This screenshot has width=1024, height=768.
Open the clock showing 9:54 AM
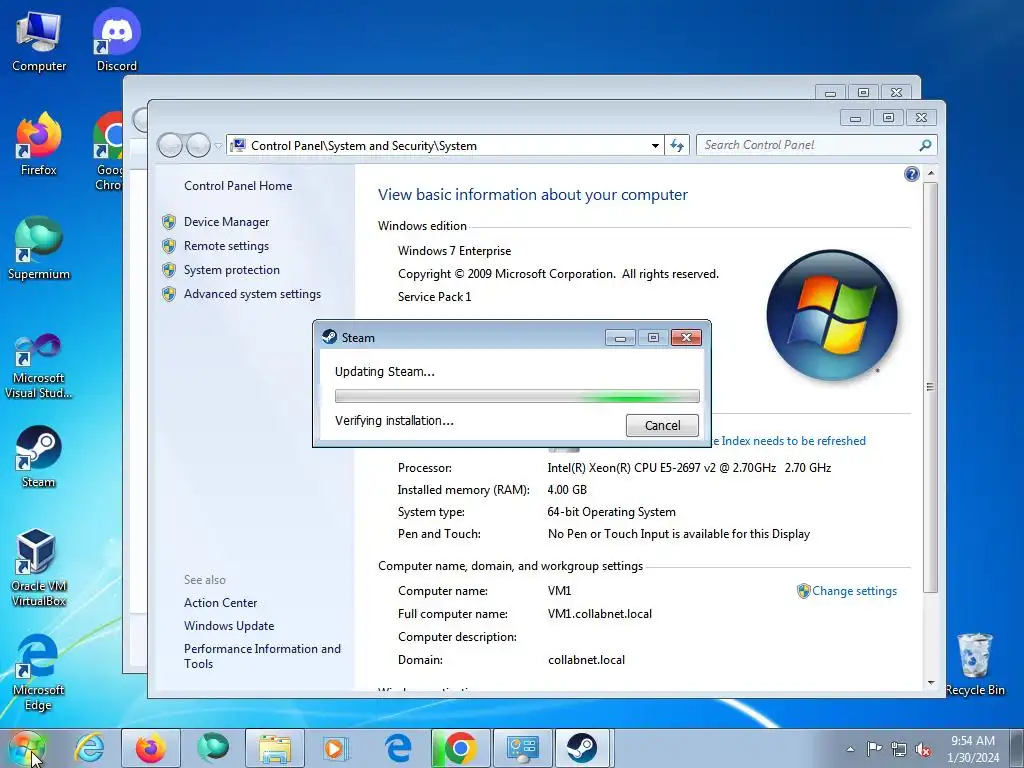973,748
